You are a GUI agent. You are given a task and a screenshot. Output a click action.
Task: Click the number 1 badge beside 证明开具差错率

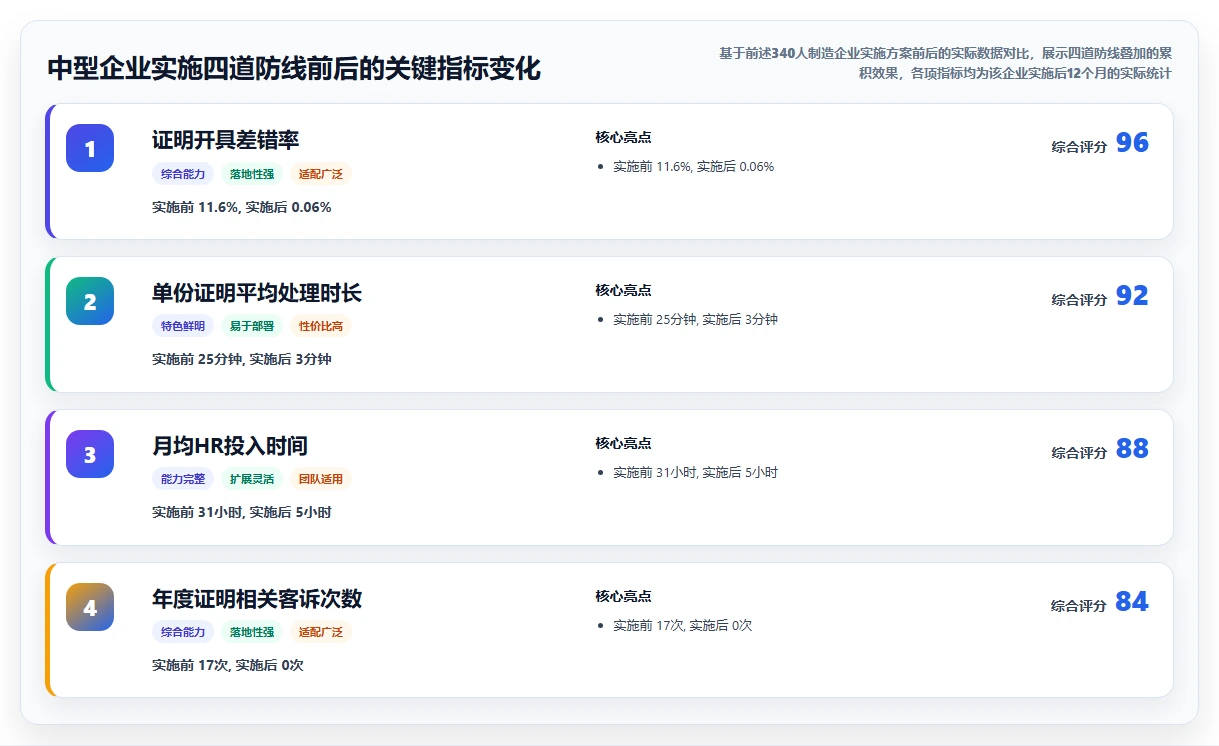[x=90, y=148]
